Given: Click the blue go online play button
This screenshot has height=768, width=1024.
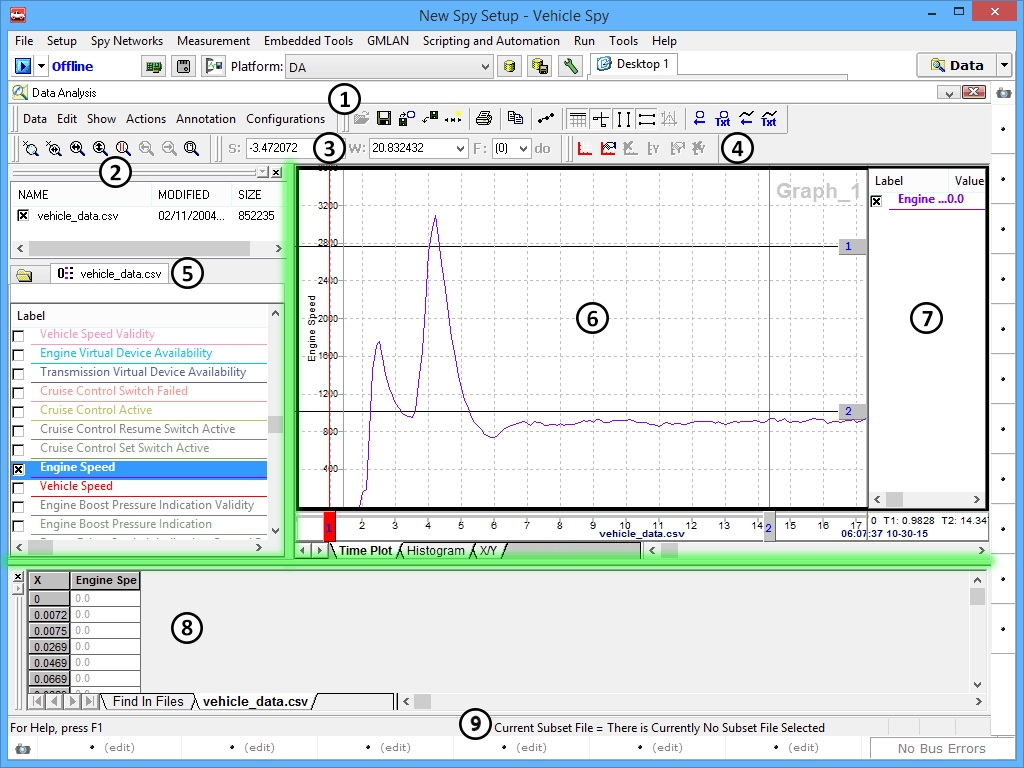Looking at the screenshot, I should [23, 66].
